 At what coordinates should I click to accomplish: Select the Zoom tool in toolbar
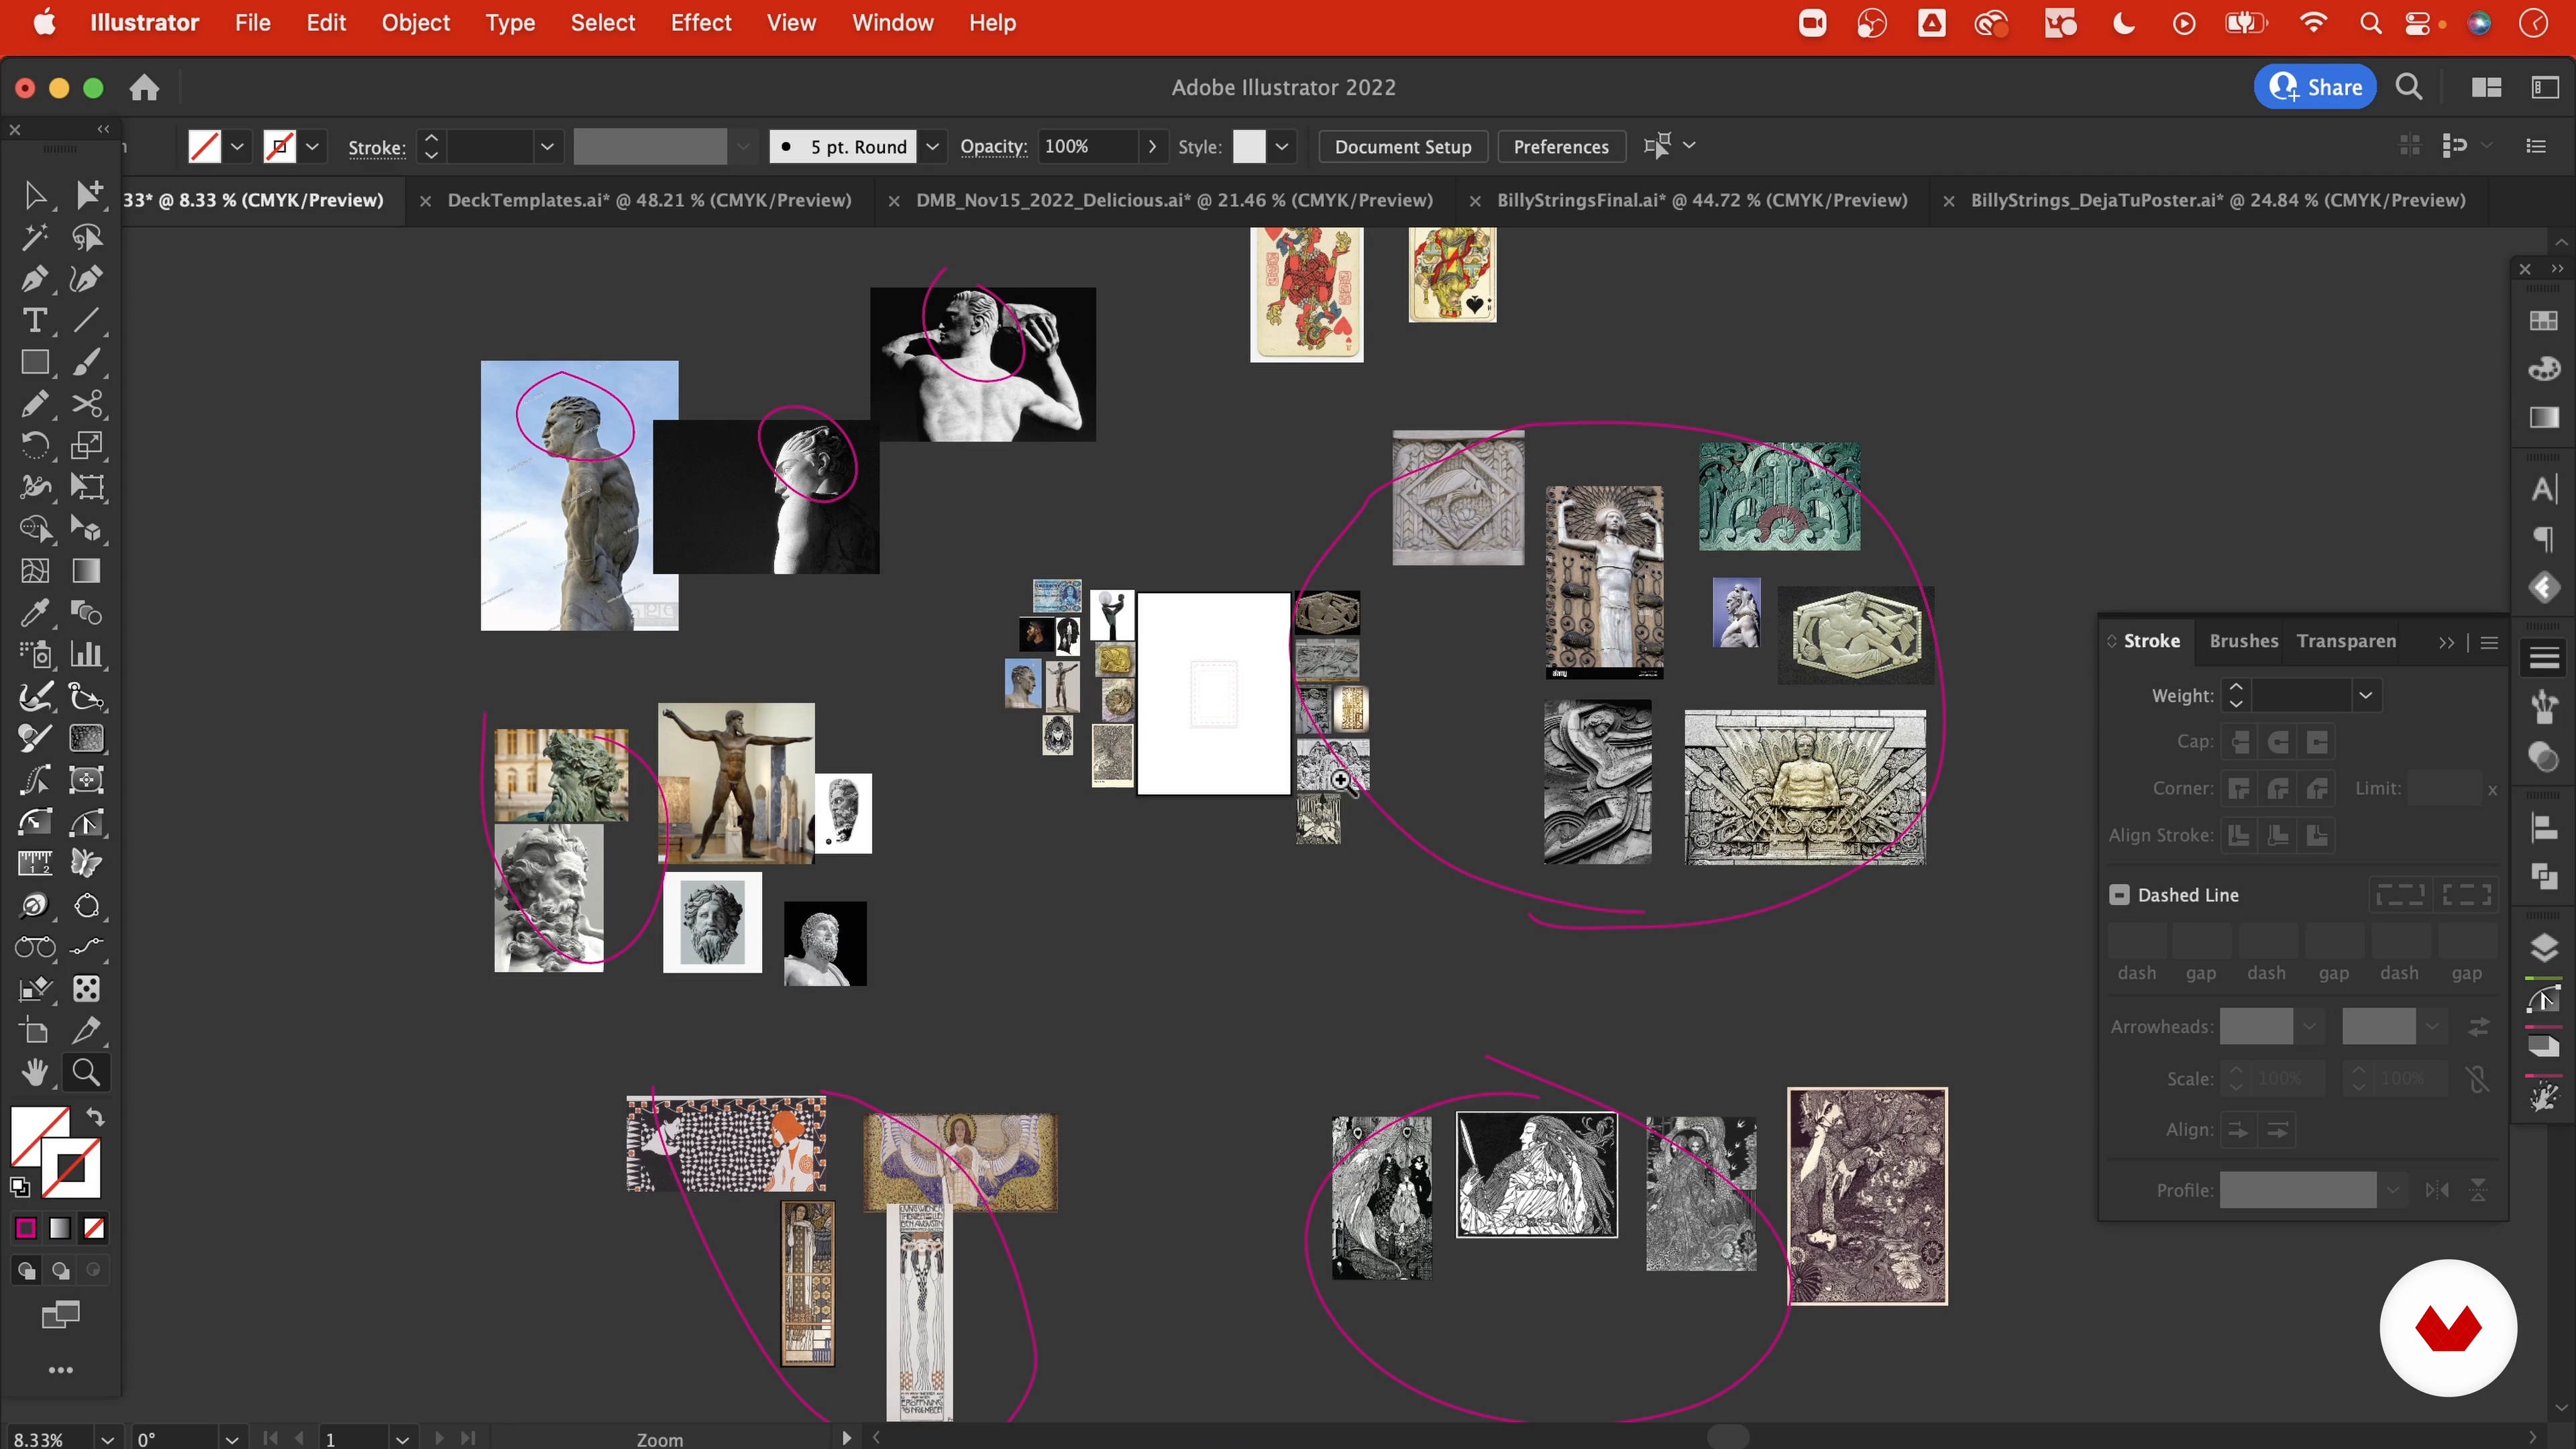(87, 1073)
